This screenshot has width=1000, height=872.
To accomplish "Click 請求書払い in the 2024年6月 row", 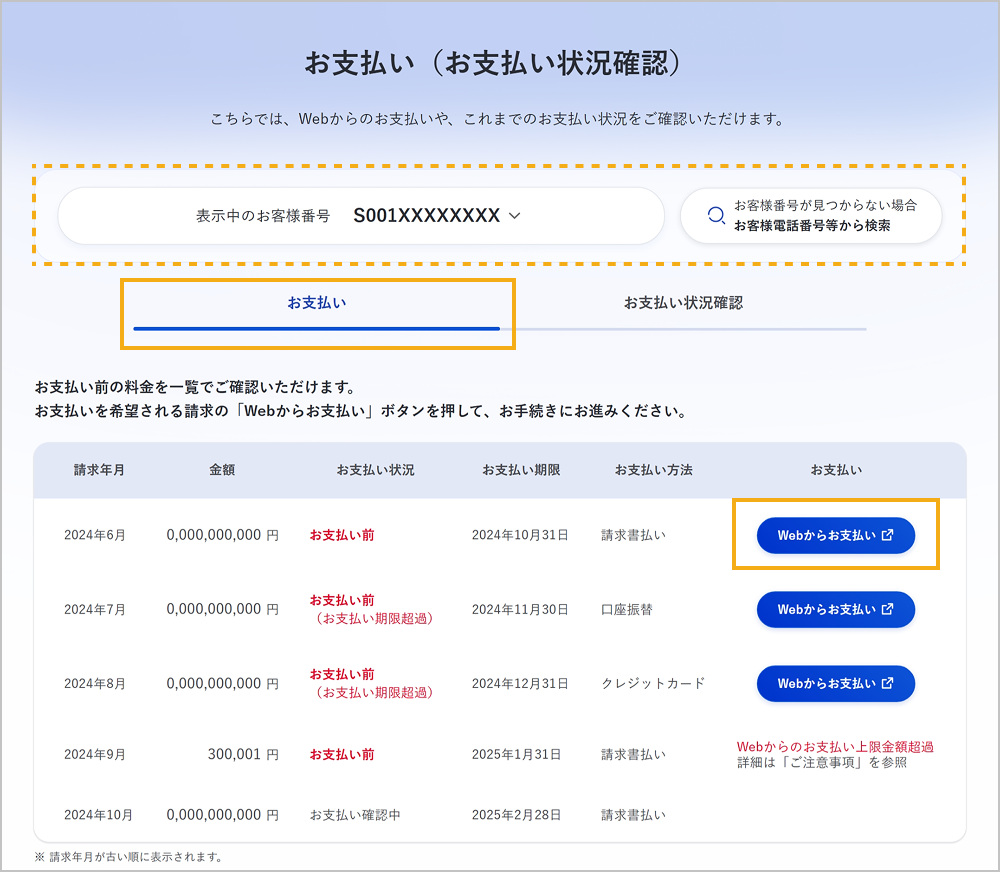I will click(633, 535).
